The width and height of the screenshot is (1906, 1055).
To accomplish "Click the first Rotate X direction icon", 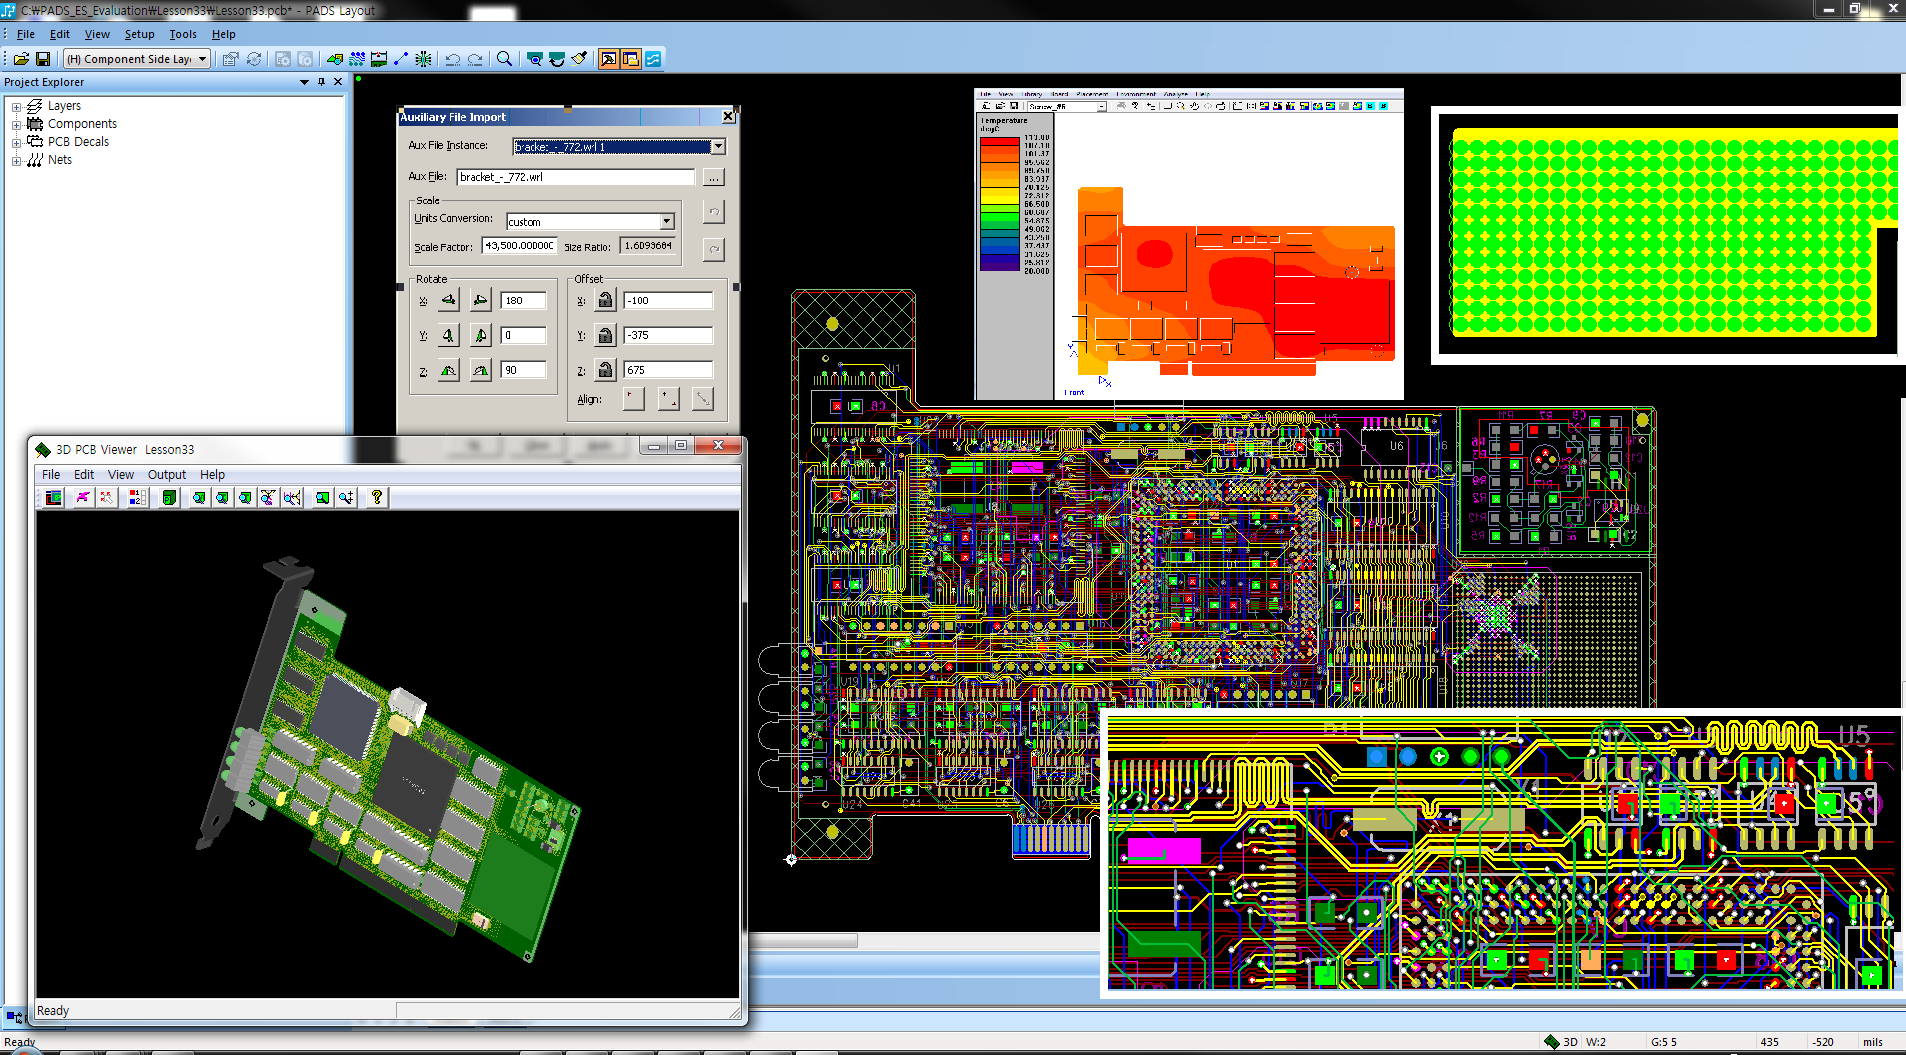I will click(448, 300).
